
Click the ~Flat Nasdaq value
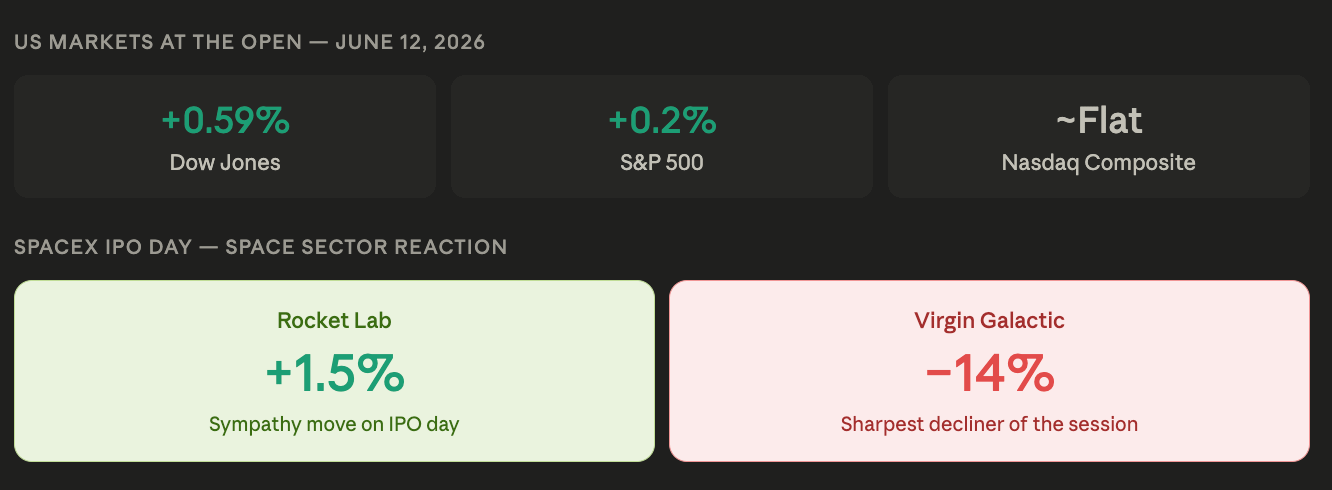[x=1099, y=120]
